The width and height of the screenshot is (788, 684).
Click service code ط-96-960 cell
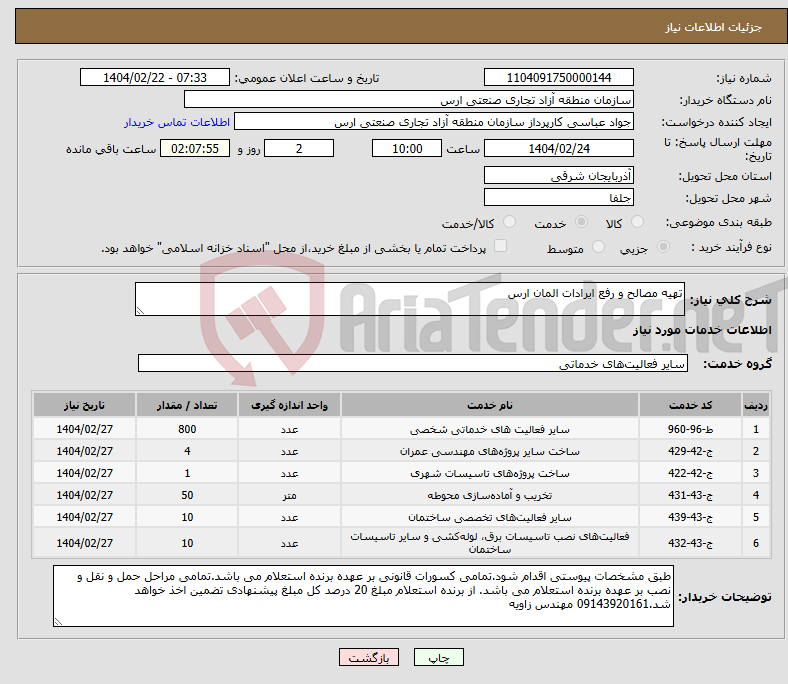(x=691, y=429)
